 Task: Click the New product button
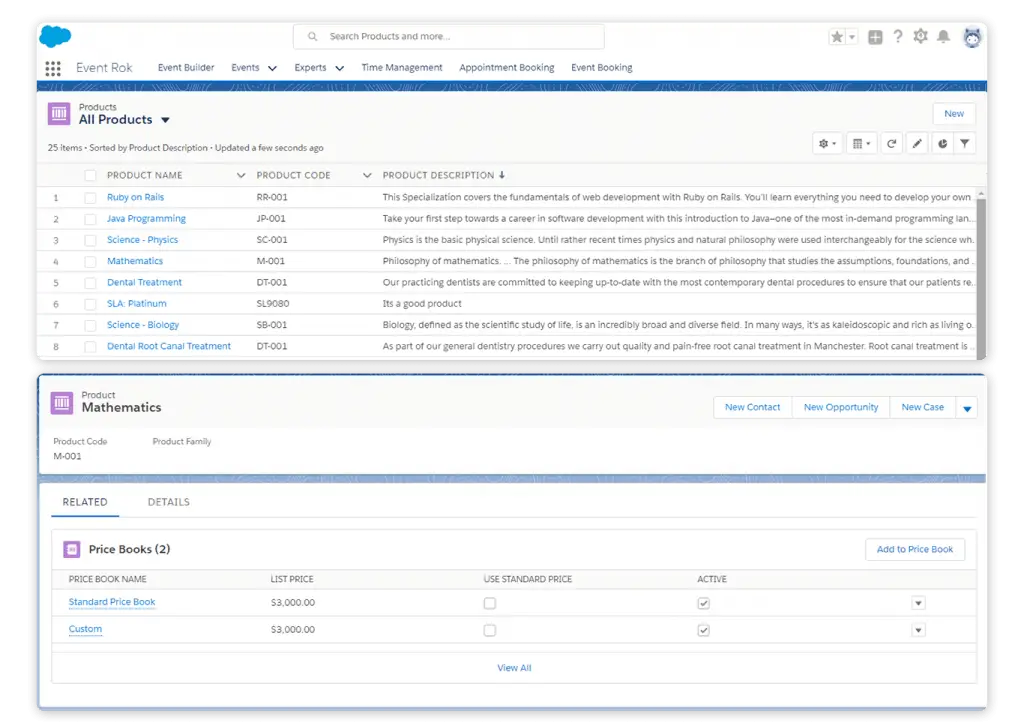coord(953,114)
